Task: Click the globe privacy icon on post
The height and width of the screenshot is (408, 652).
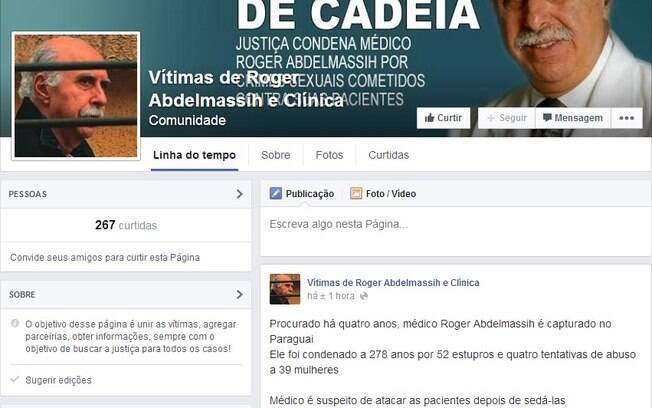Action: pyautogui.click(x=364, y=296)
